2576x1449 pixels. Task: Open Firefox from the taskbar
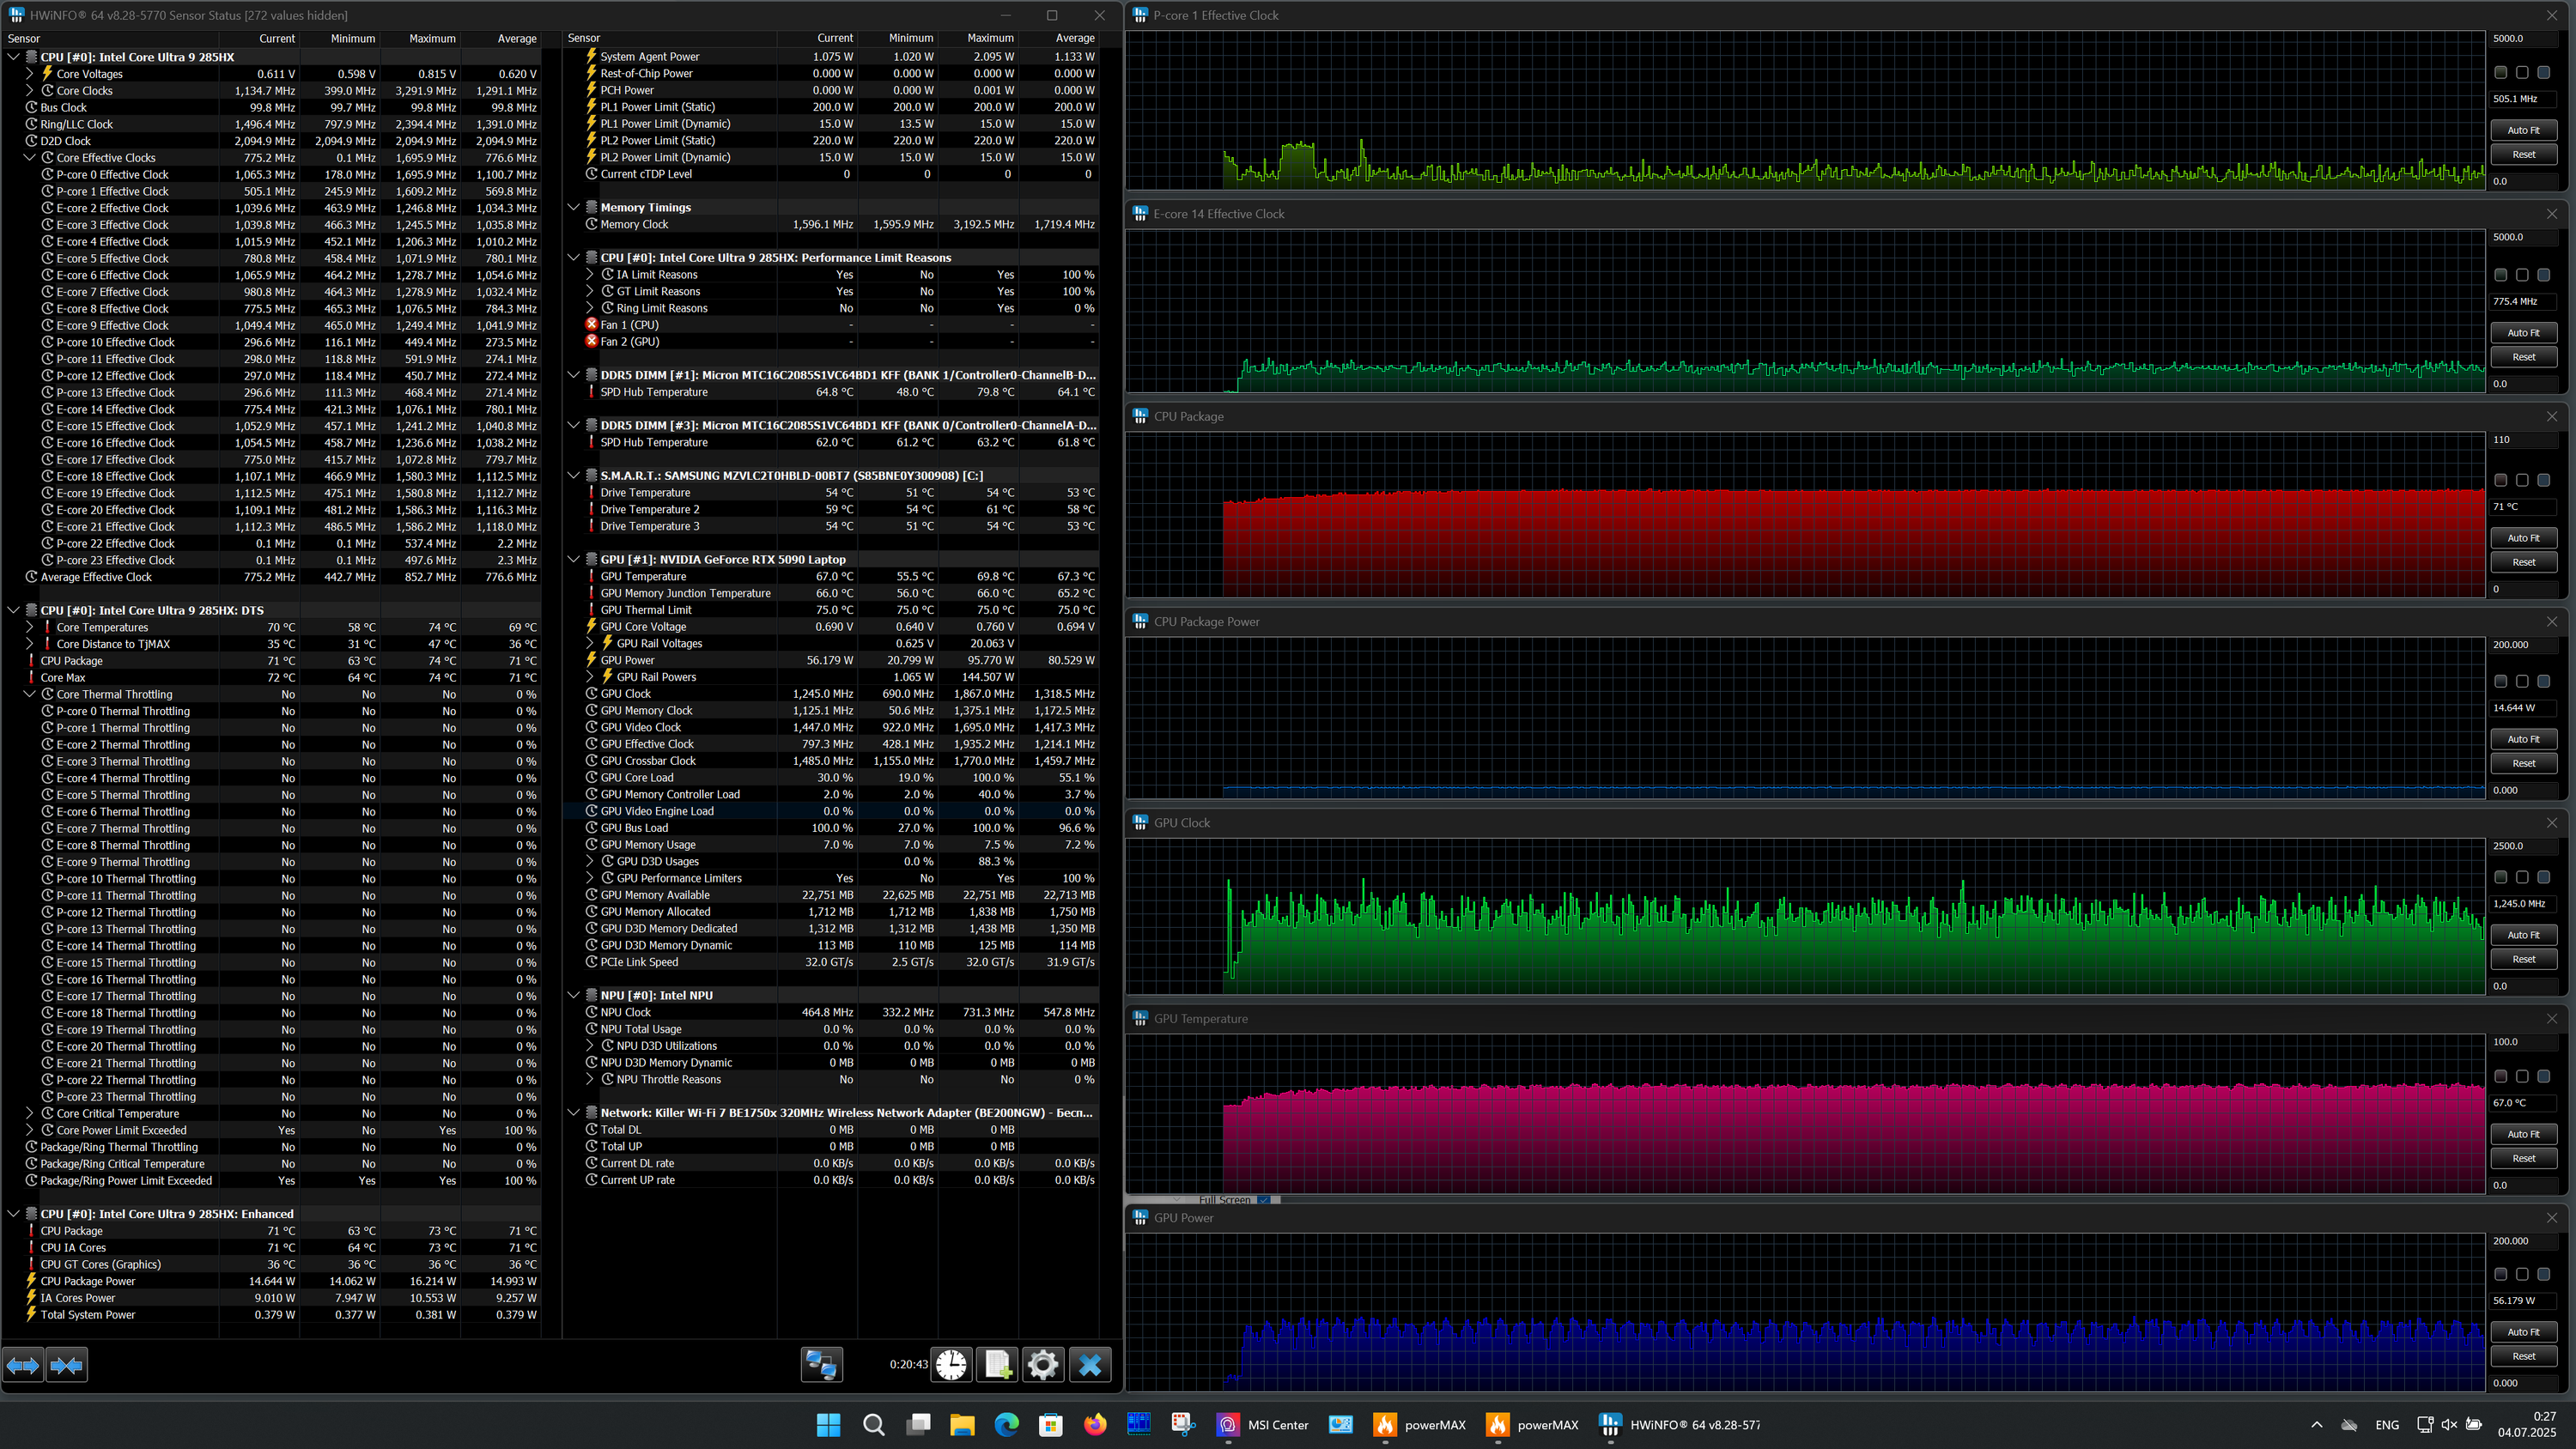[1095, 1425]
